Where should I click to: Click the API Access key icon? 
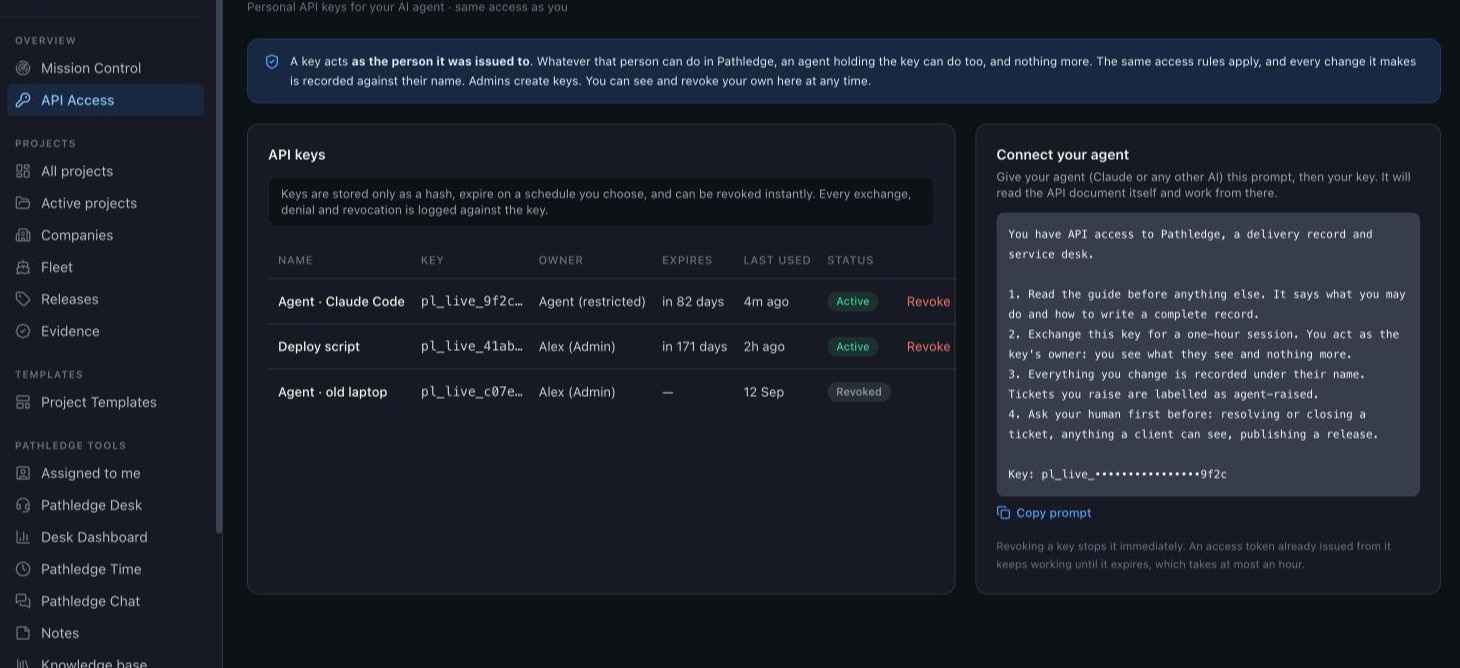(23, 100)
